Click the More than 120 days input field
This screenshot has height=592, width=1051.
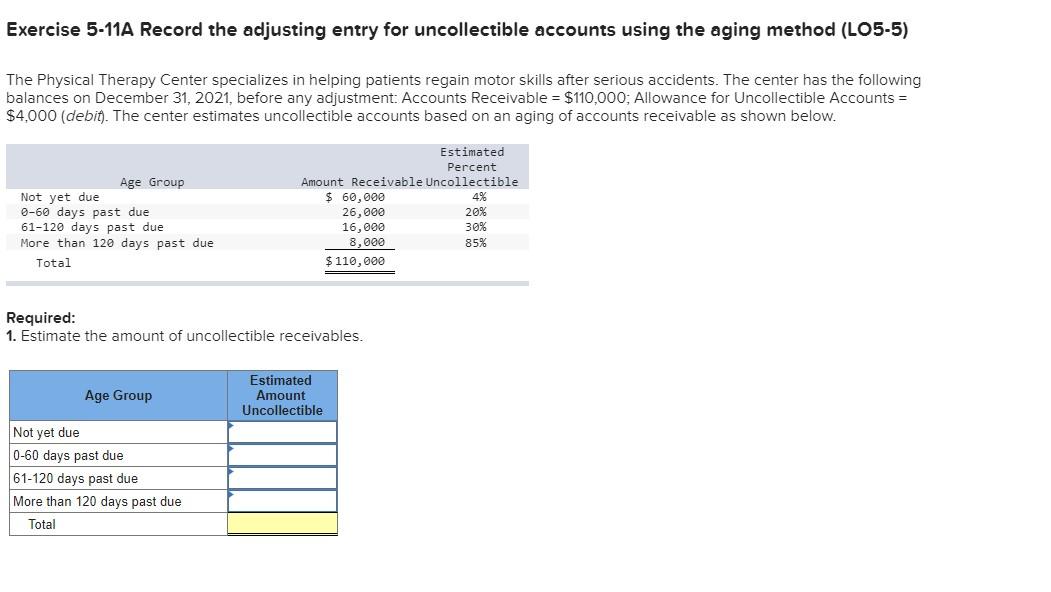point(281,500)
